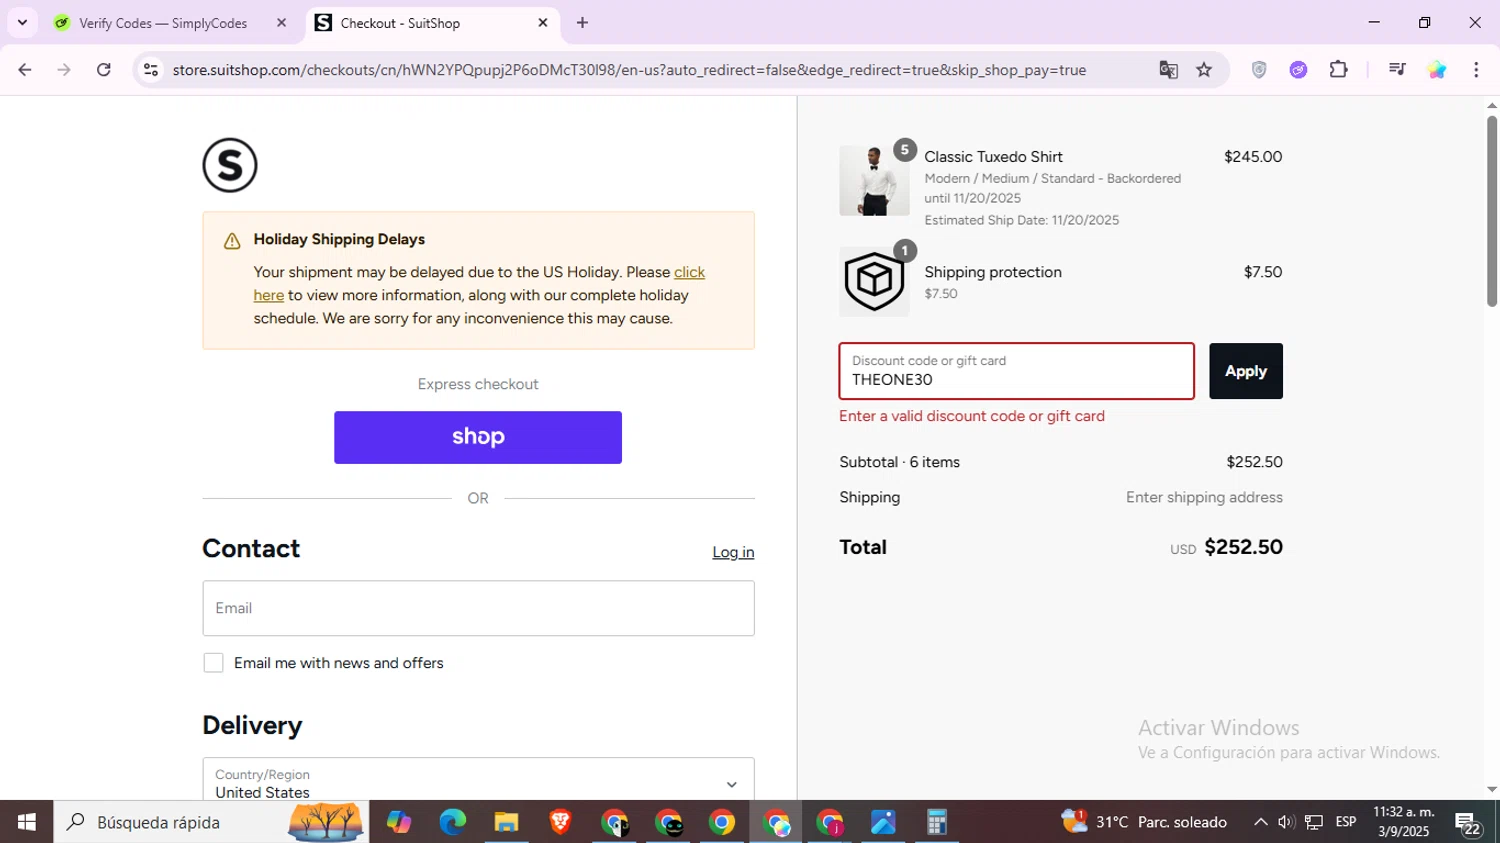
Task: Open the Copilot taskbar icon
Action: 399,822
